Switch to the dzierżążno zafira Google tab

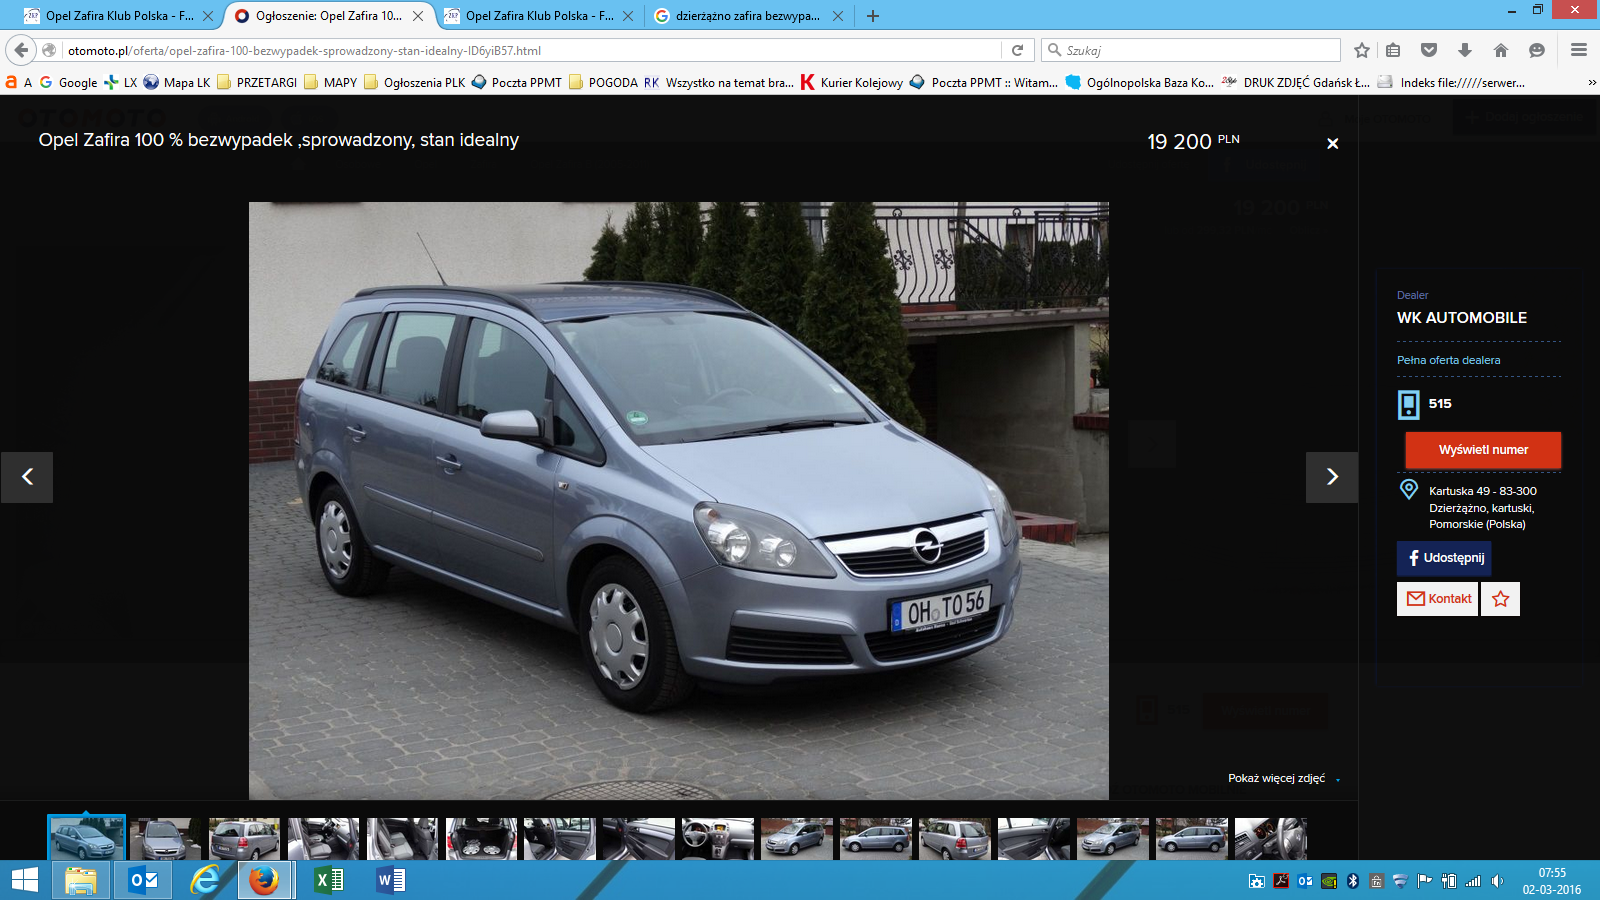tap(746, 16)
